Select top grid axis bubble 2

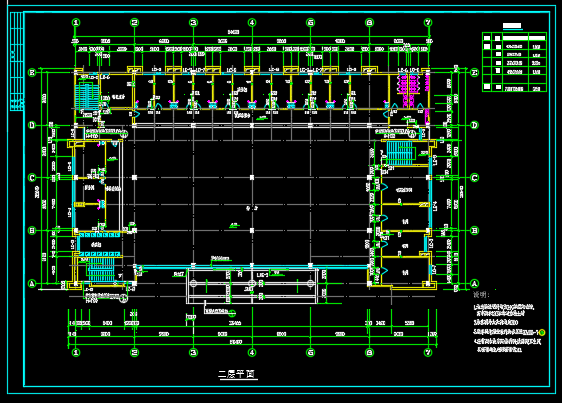134,23
